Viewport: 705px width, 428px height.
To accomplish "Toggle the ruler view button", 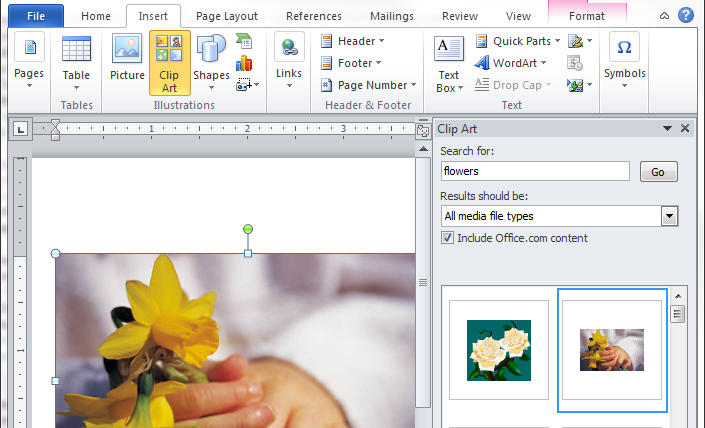I will coord(423,130).
